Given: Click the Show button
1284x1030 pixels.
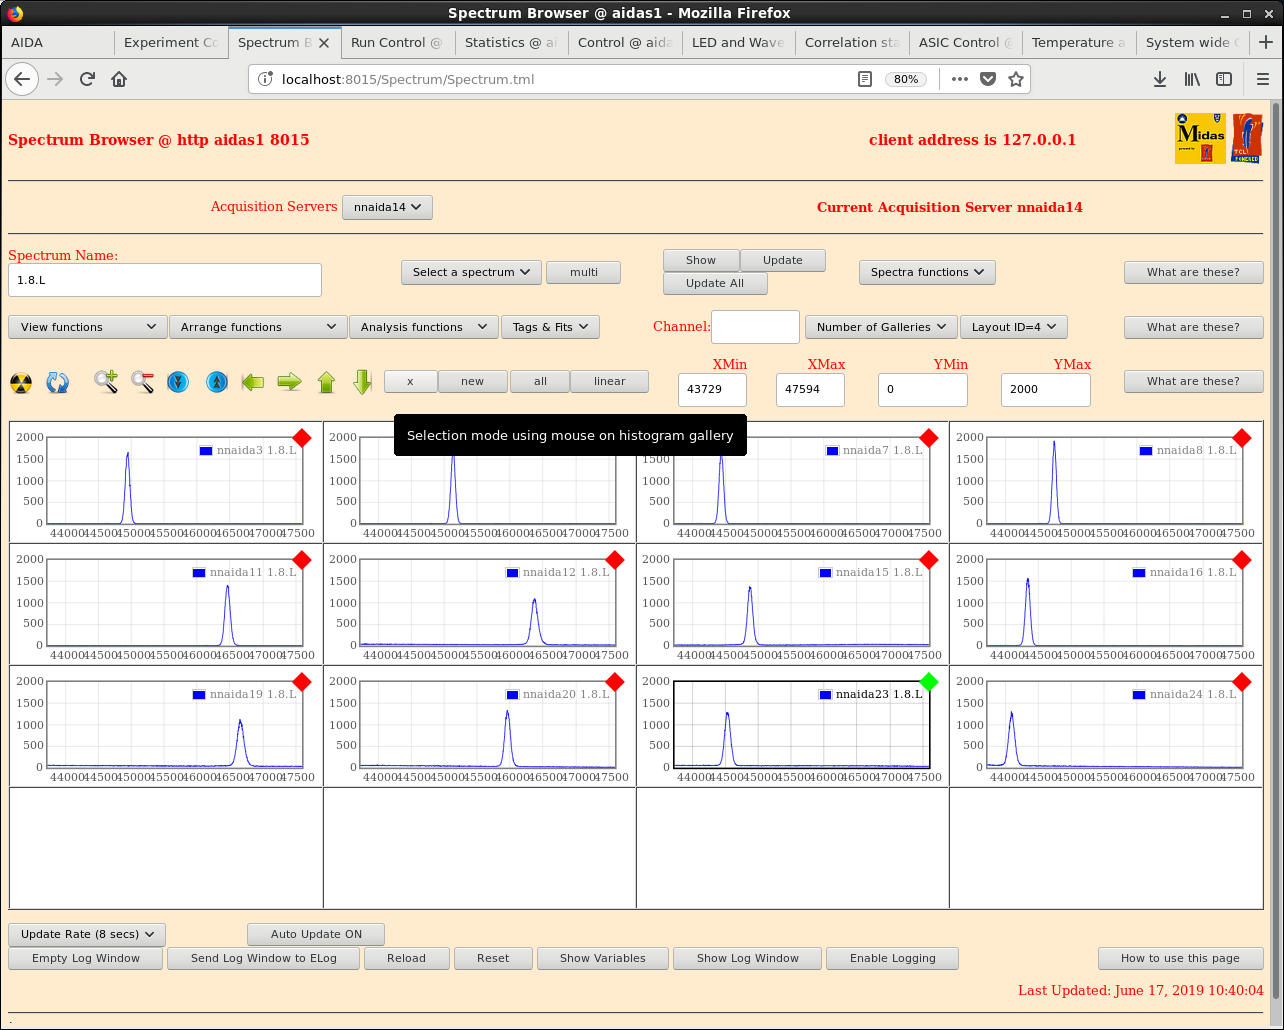Looking at the screenshot, I should 701,260.
